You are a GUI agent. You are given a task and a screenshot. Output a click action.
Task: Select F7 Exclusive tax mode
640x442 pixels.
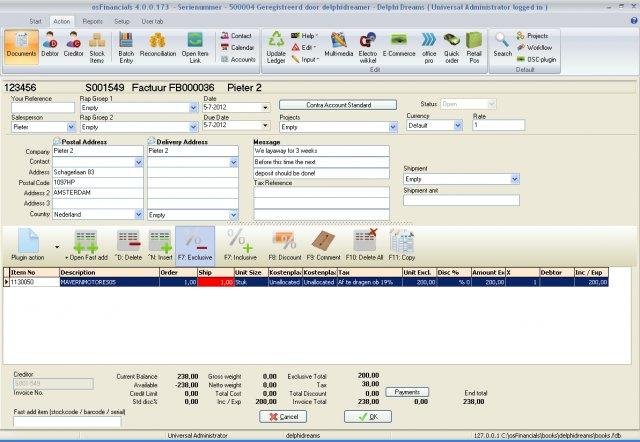195,245
